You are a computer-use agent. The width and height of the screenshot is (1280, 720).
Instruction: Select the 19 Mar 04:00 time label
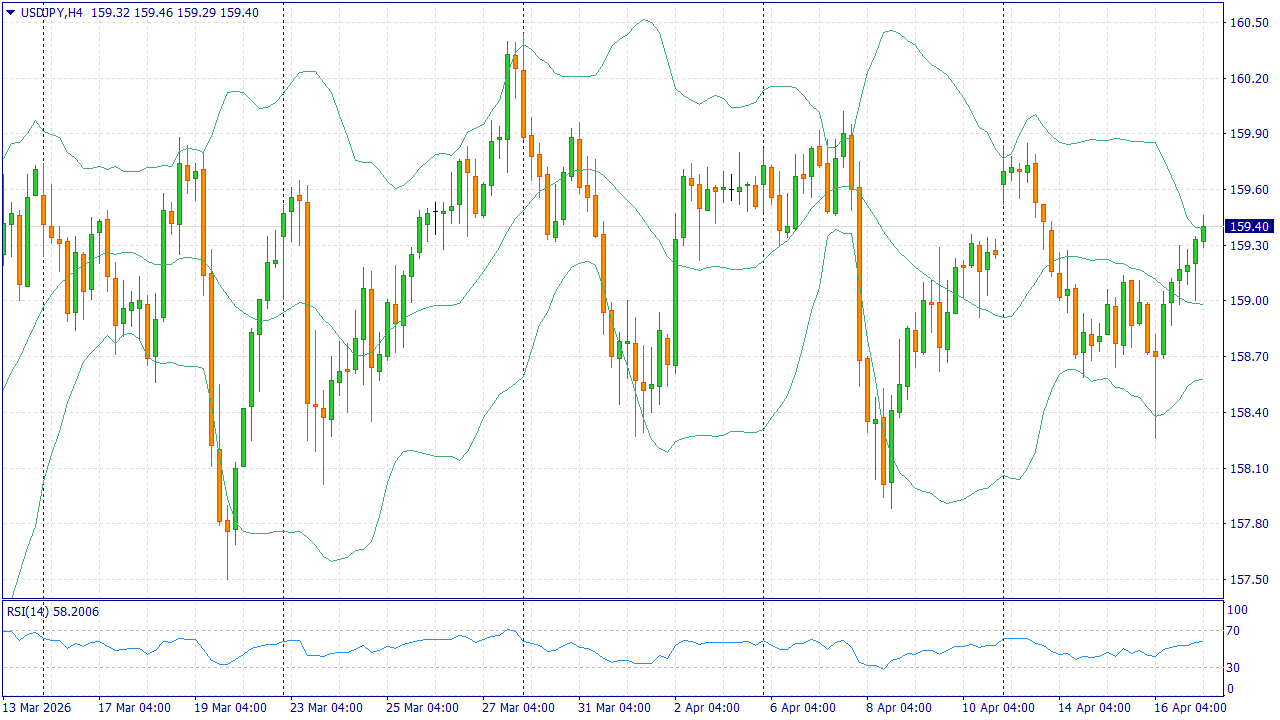230,707
